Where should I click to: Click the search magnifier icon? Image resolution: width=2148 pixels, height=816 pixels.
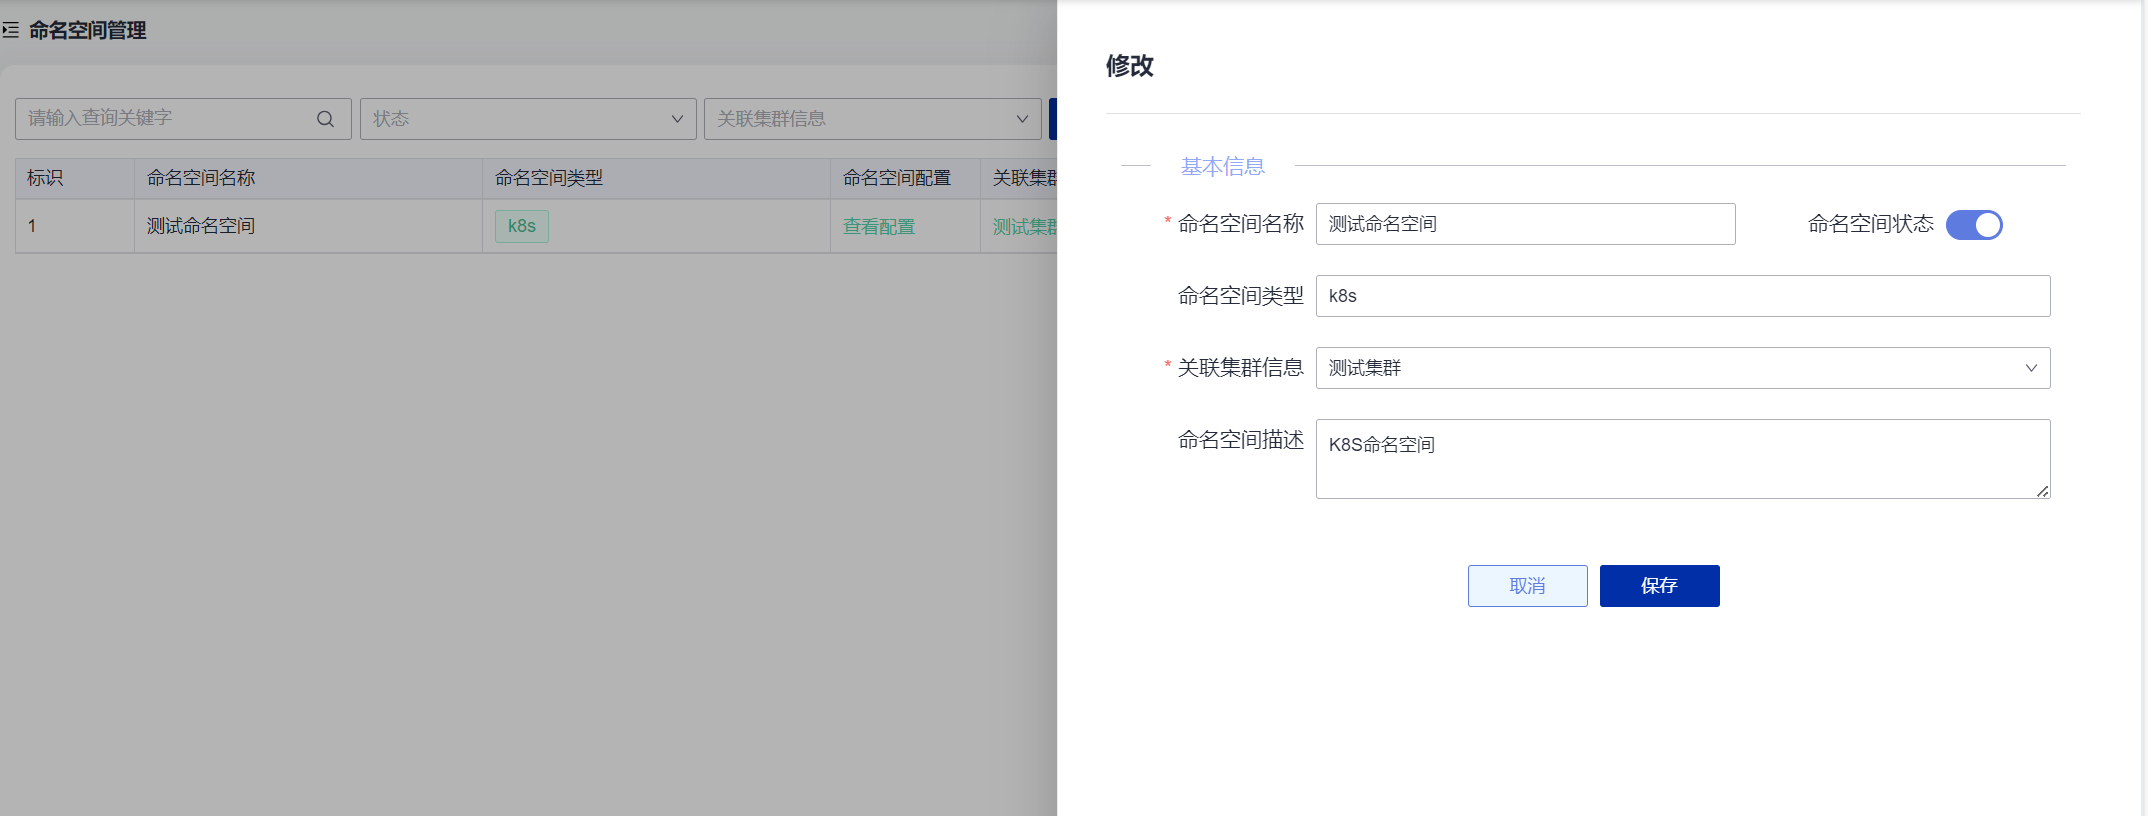click(325, 119)
